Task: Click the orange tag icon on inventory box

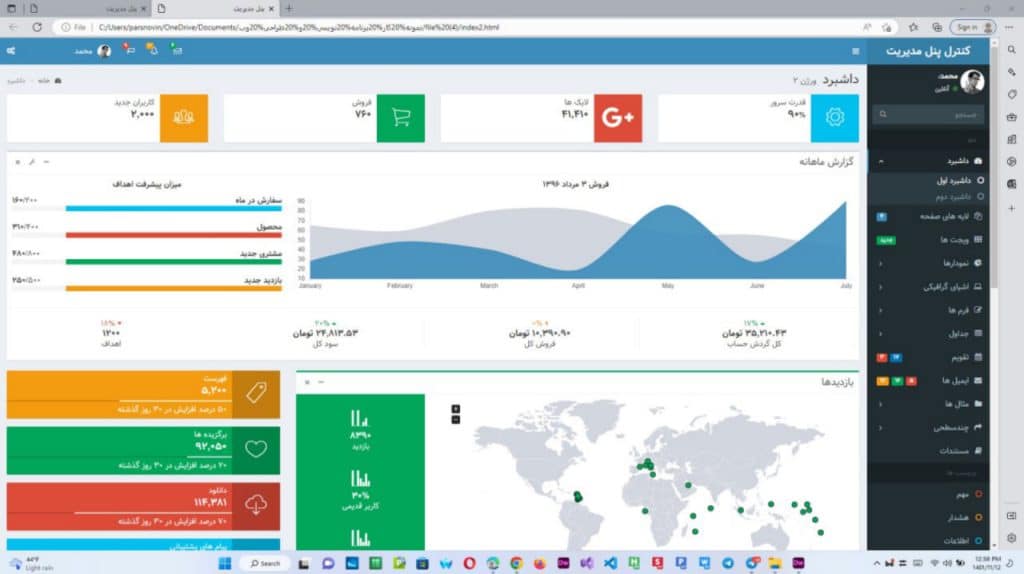Action: pos(256,394)
